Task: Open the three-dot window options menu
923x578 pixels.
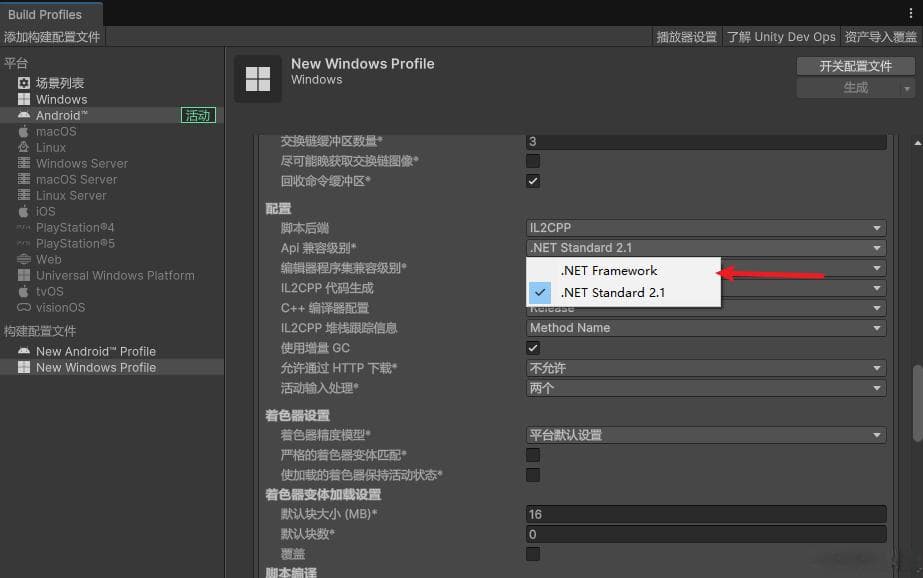Action: (x=911, y=13)
